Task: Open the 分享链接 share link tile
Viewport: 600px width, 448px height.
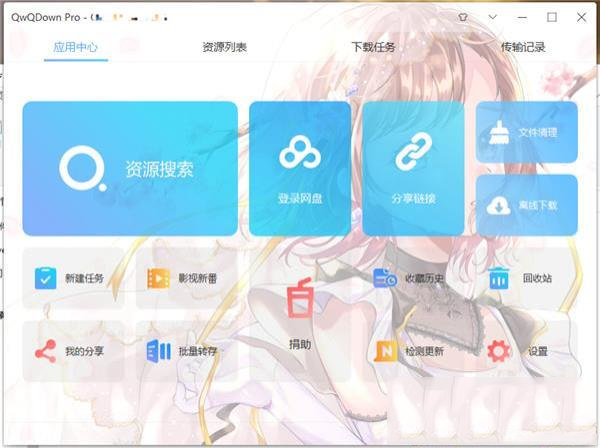Action: coord(413,154)
